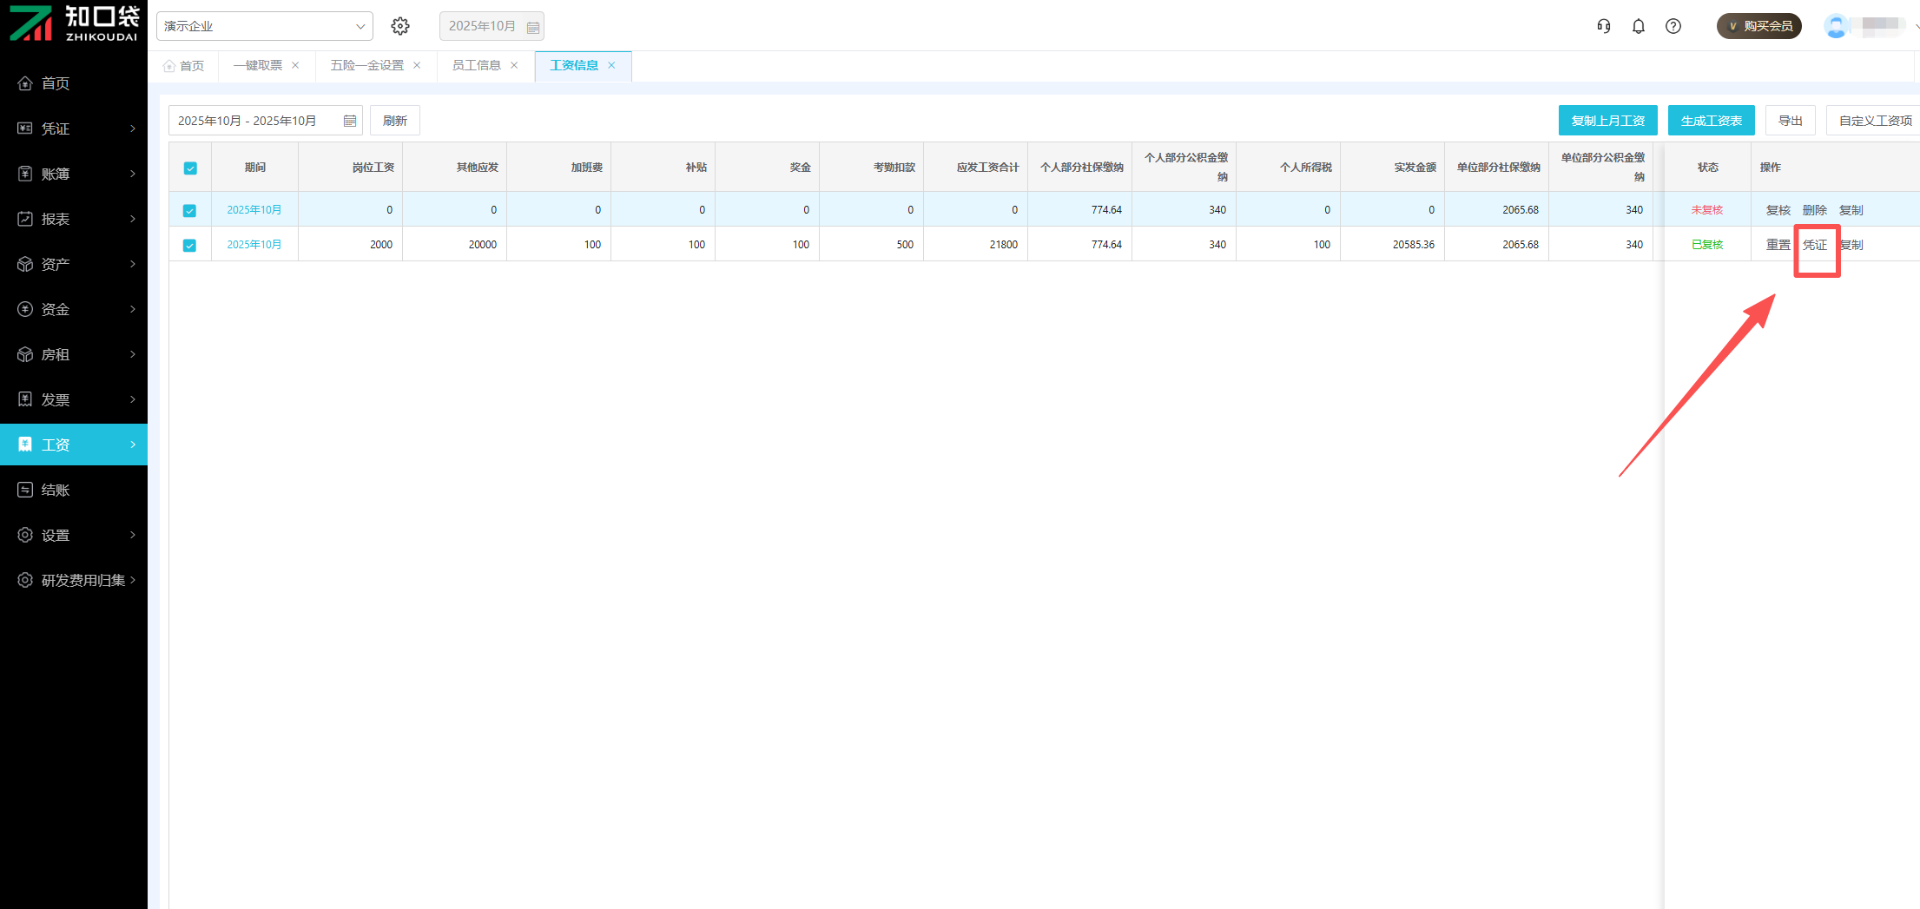The image size is (1920, 909).
Task: Uncheck the first row checkbox
Action: [x=190, y=210]
